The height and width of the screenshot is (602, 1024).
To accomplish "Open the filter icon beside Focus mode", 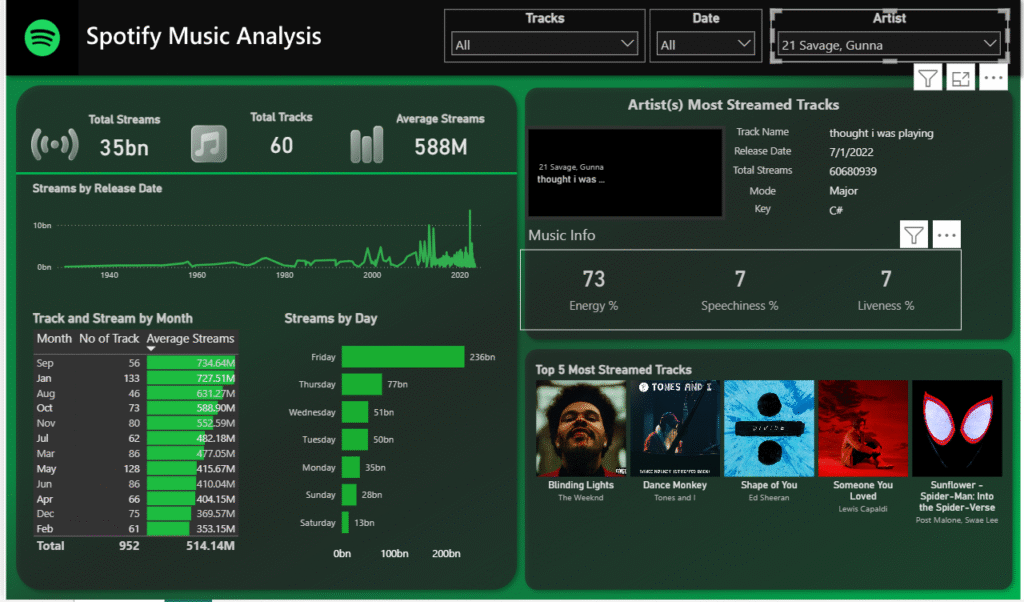I will pyautogui.click(x=927, y=78).
